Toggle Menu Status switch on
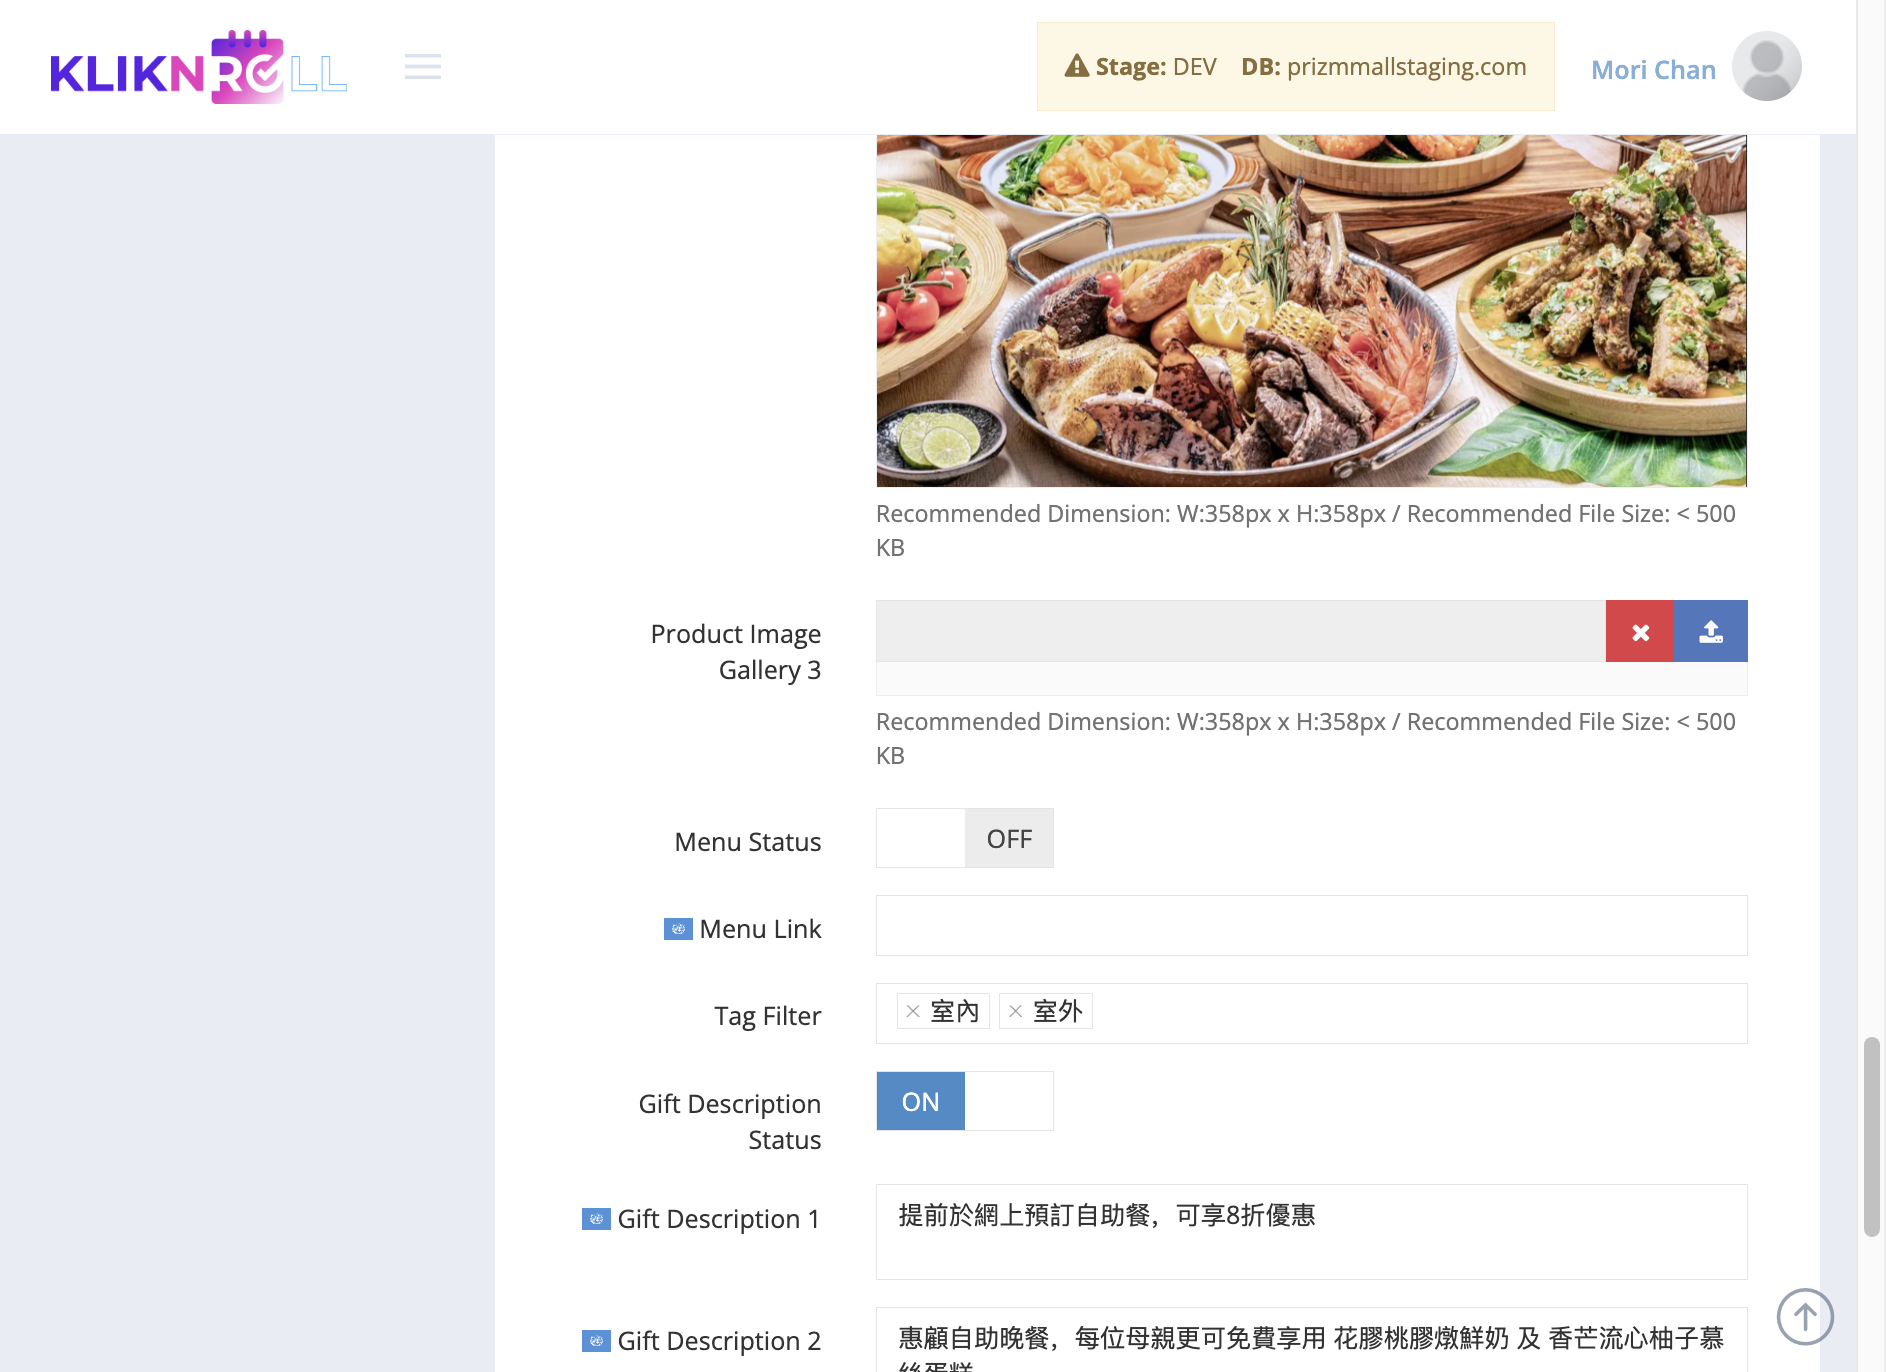Screen dimensions: 1886x1372 (965, 838)
